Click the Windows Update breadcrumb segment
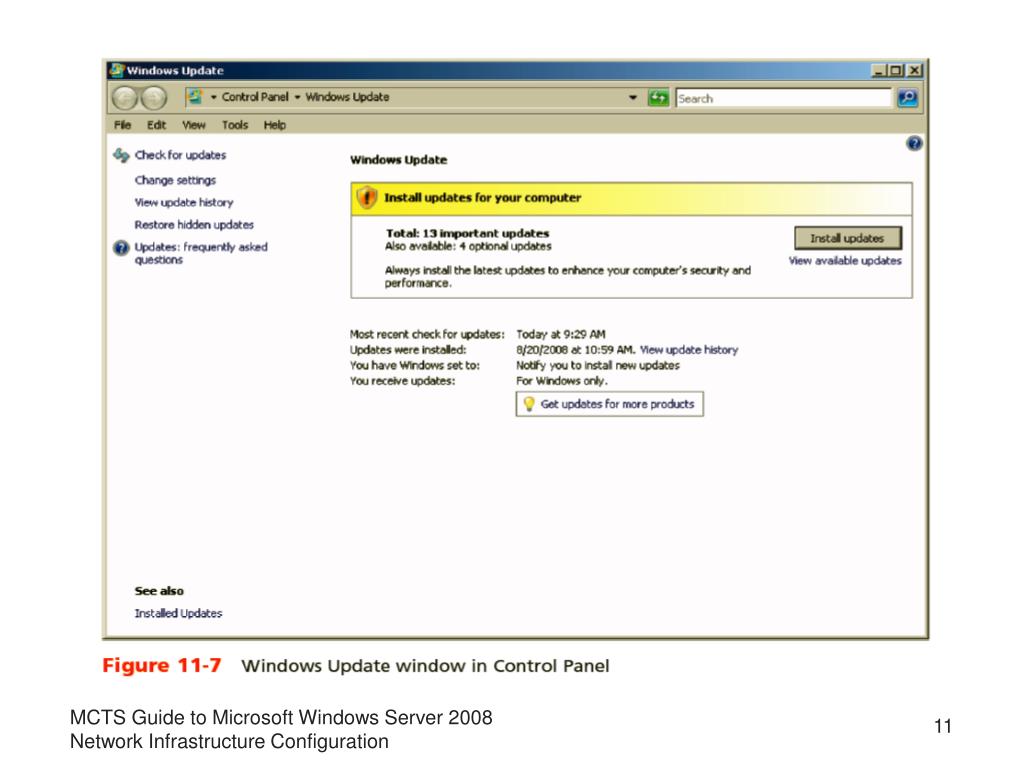This screenshot has height=768, width=1024. point(347,97)
